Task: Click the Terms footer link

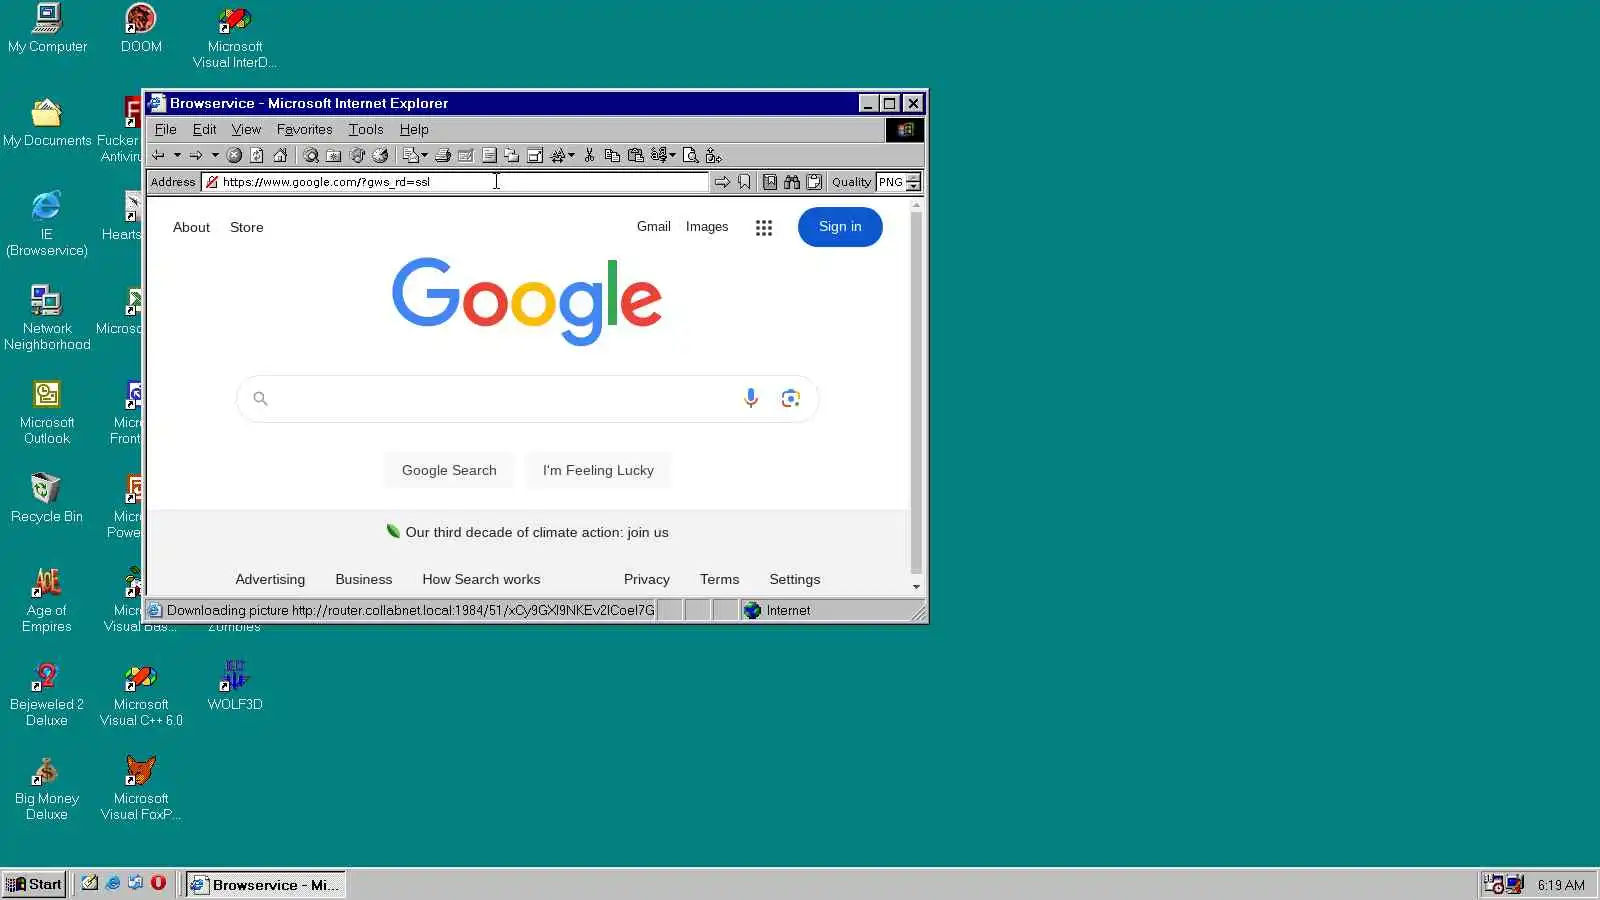Action: coord(720,579)
